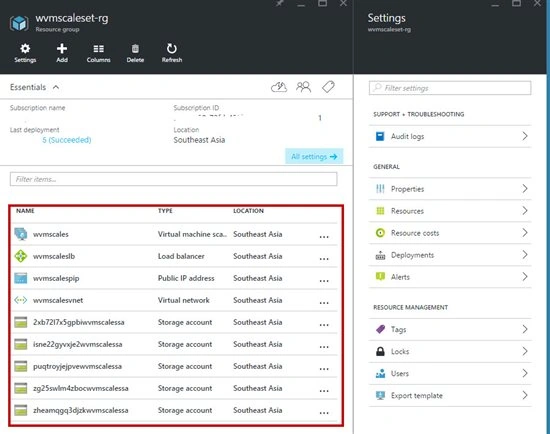Screen dimensions: 550x434
Task: Focus the Filter settings search box
Action: (x=450, y=88)
